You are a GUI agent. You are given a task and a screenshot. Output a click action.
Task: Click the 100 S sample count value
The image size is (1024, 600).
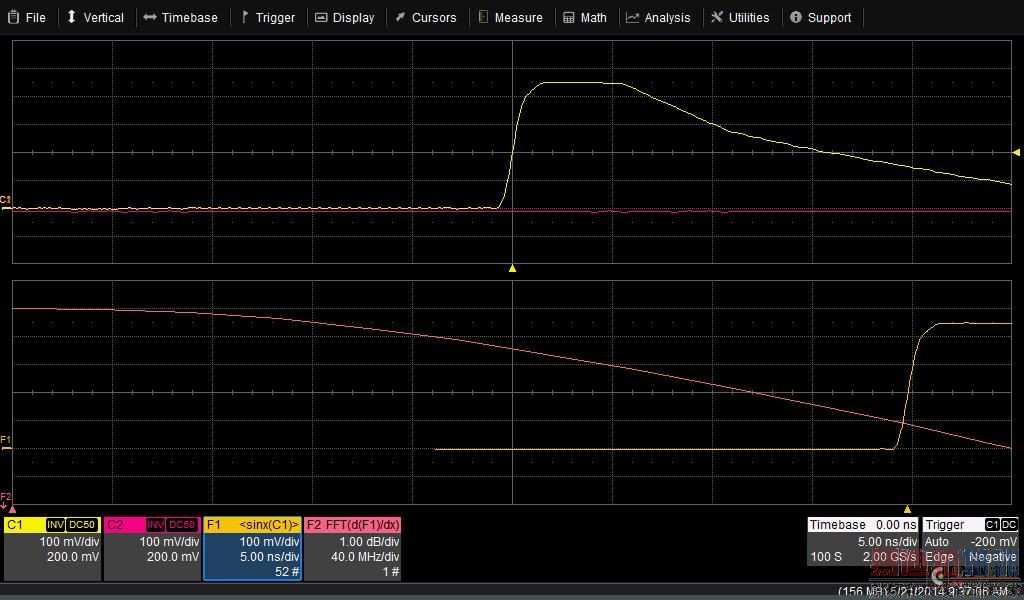pos(826,557)
